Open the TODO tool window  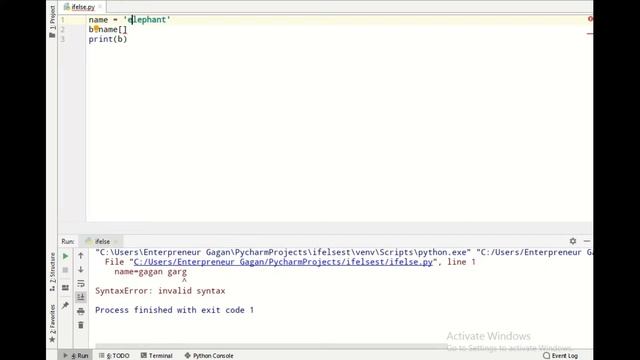pyautogui.click(x=114, y=356)
